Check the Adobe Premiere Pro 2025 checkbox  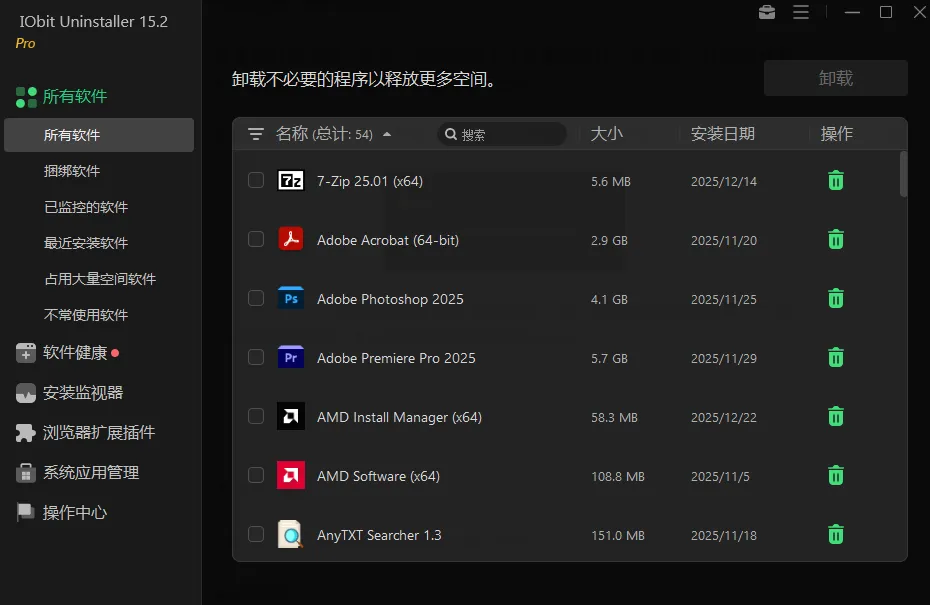[256, 357]
